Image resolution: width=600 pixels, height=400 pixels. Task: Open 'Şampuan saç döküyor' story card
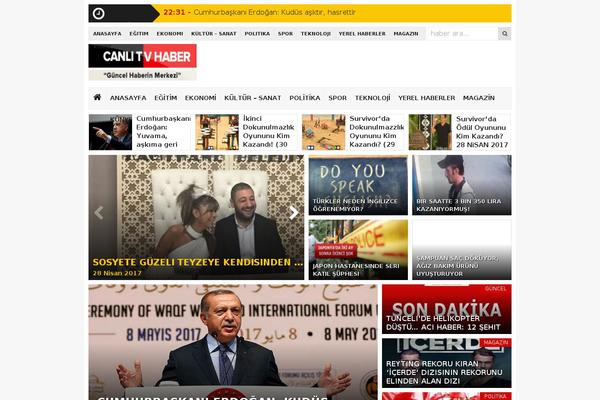(461, 250)
